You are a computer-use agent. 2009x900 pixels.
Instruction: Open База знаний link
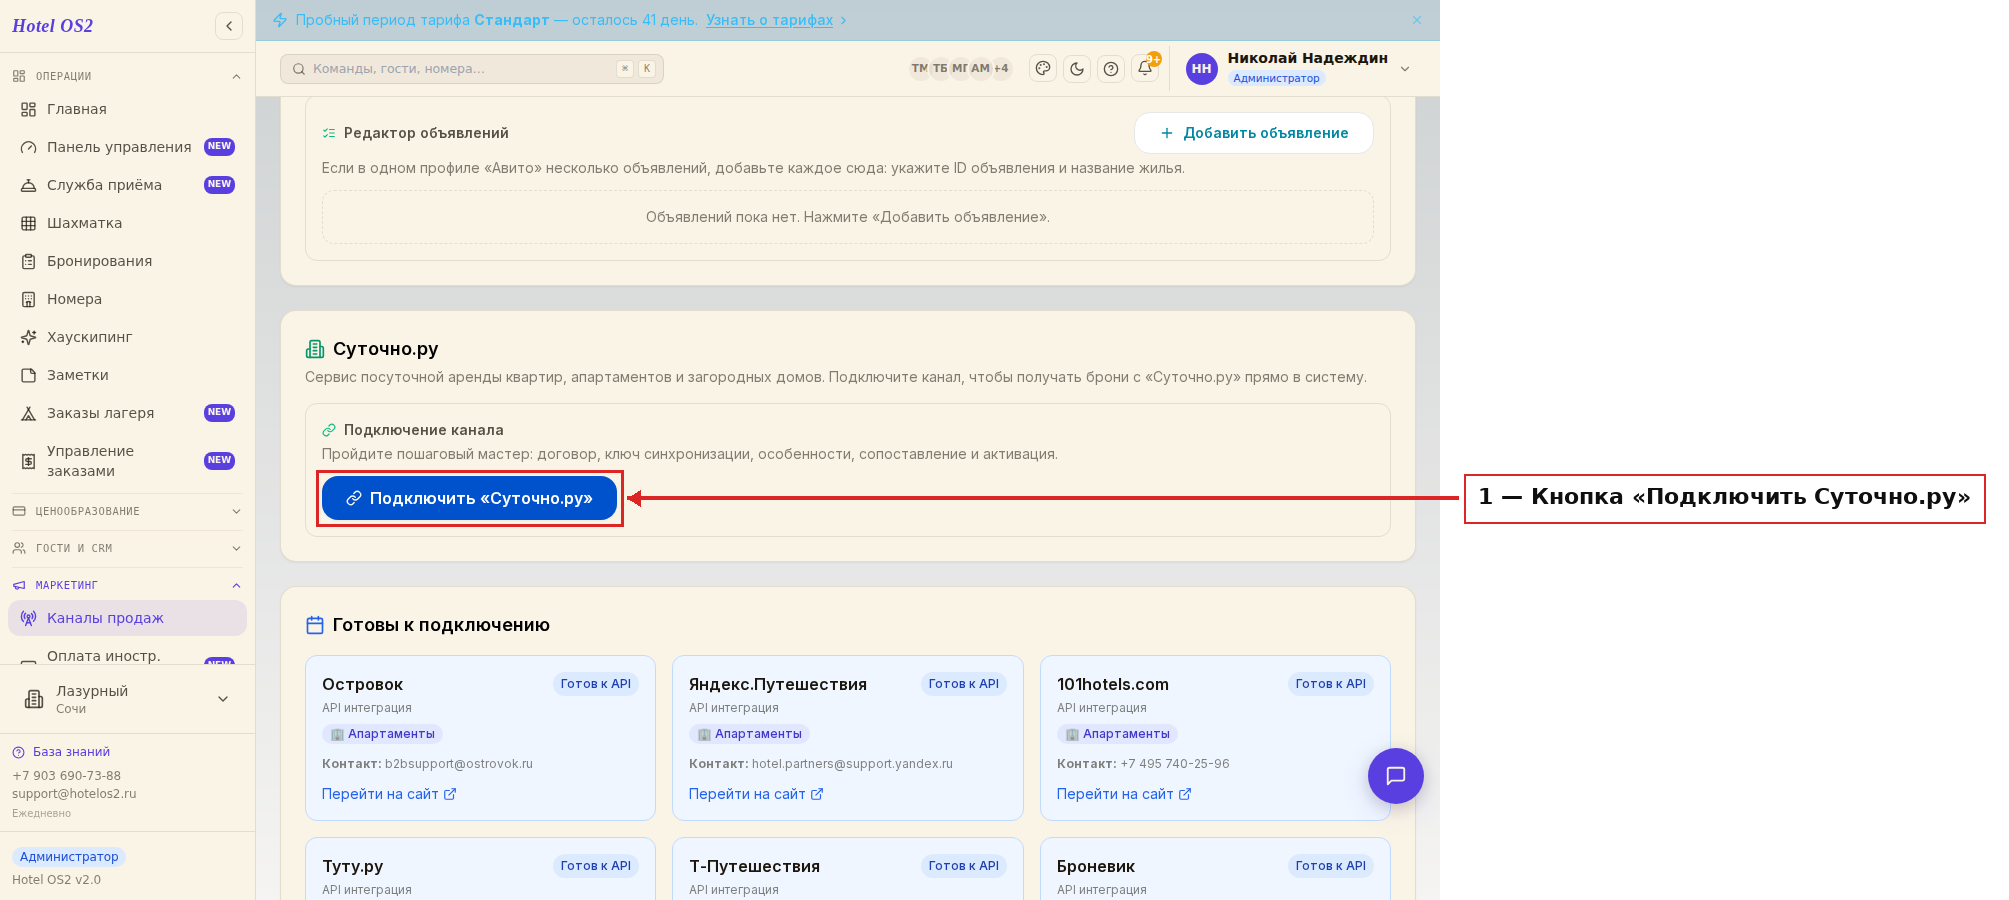61,752
